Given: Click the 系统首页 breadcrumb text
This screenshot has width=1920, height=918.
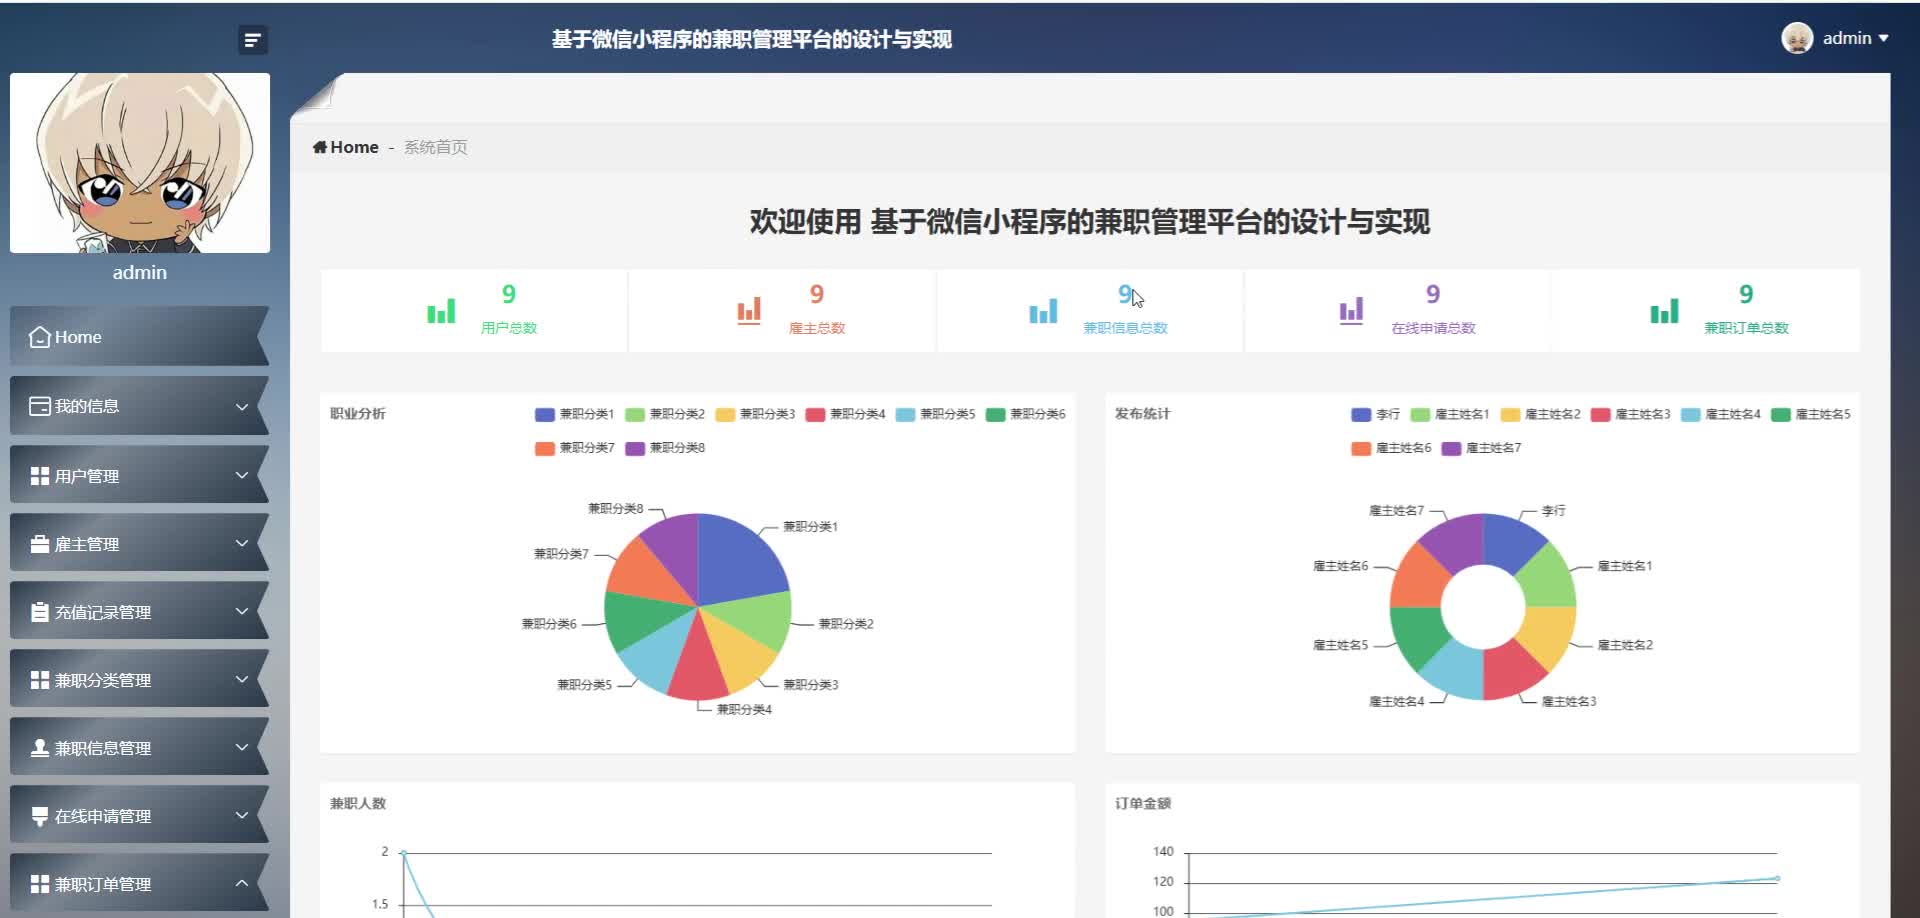Looking at the screenshot, I should tap(435, 147).
